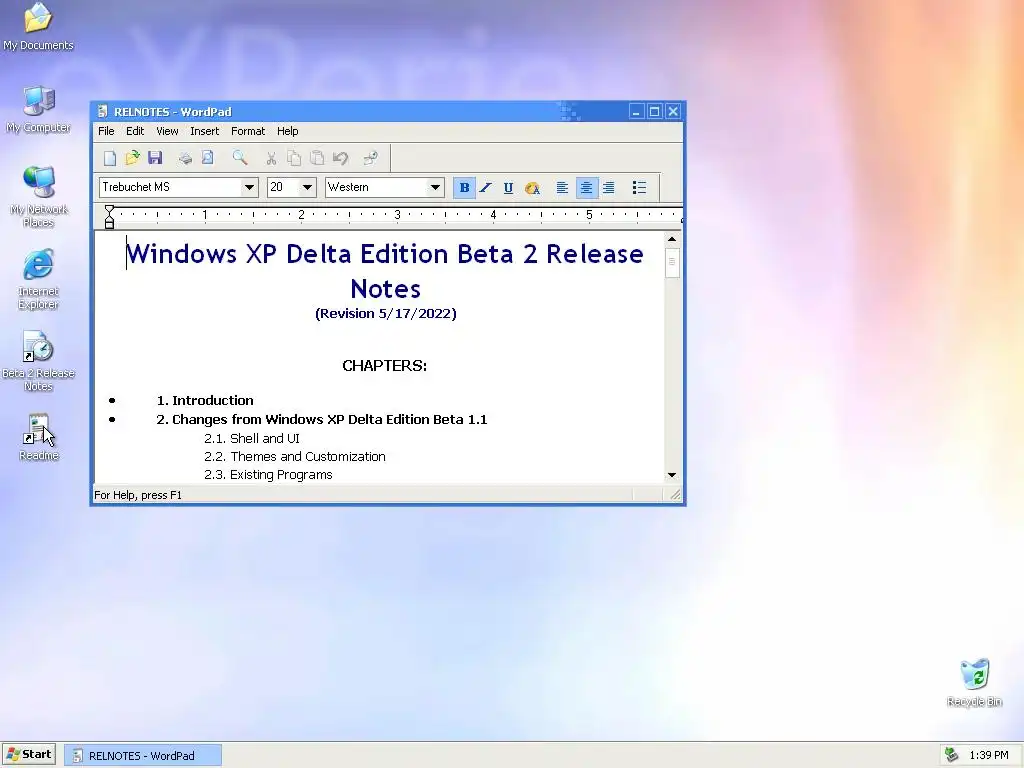Toggle Underline formatting button
The image size is (1024, 768).
(508, 188)
